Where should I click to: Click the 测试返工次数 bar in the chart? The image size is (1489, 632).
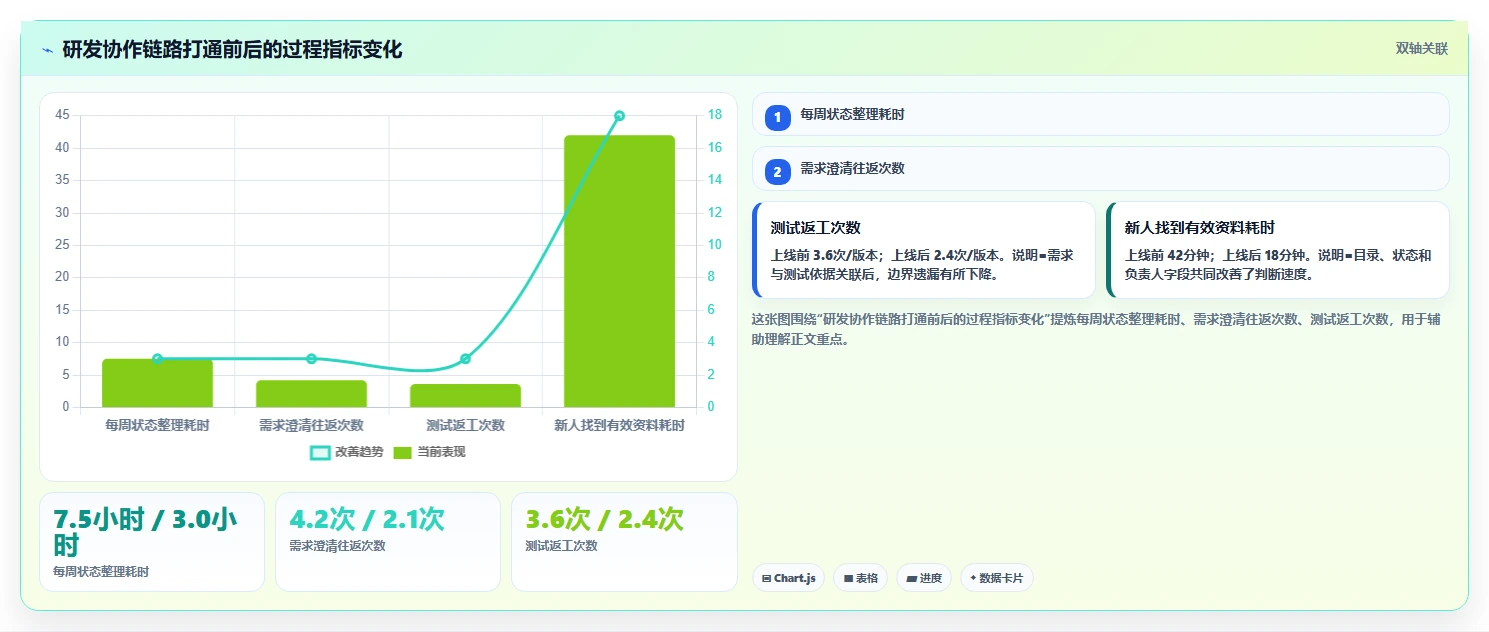click(465, 396)
